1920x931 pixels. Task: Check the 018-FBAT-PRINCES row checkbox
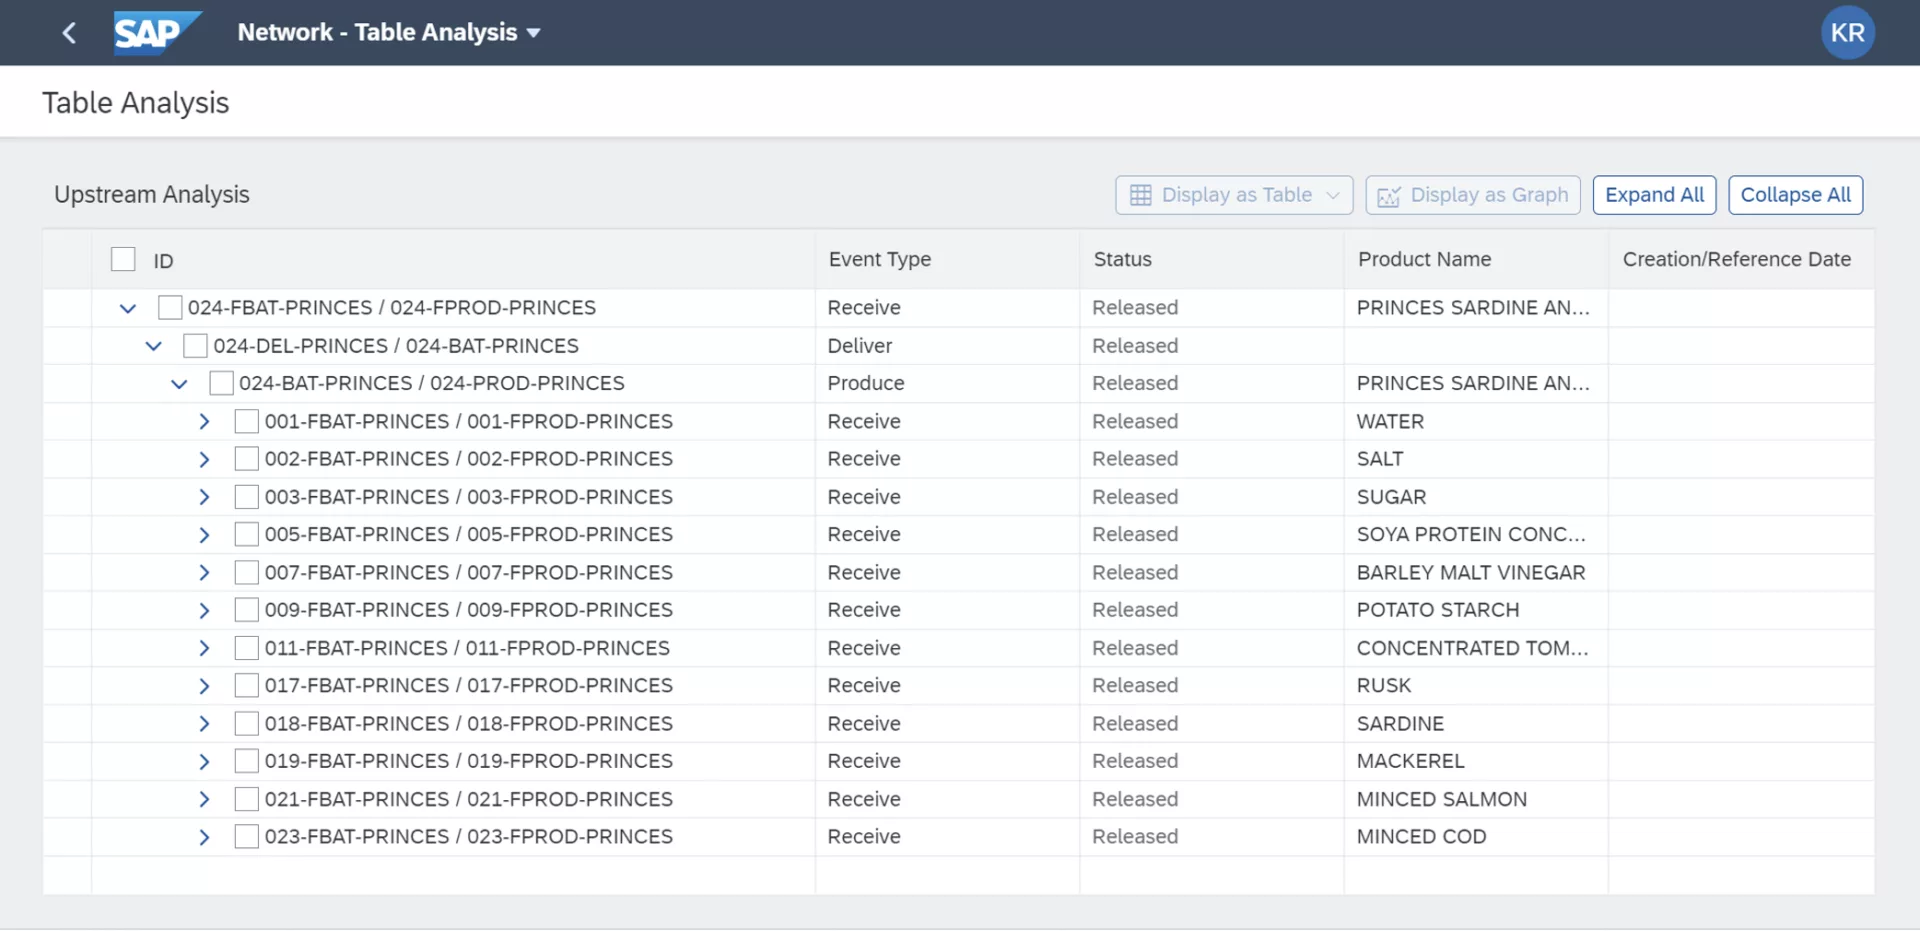click(x=246, y=723)
